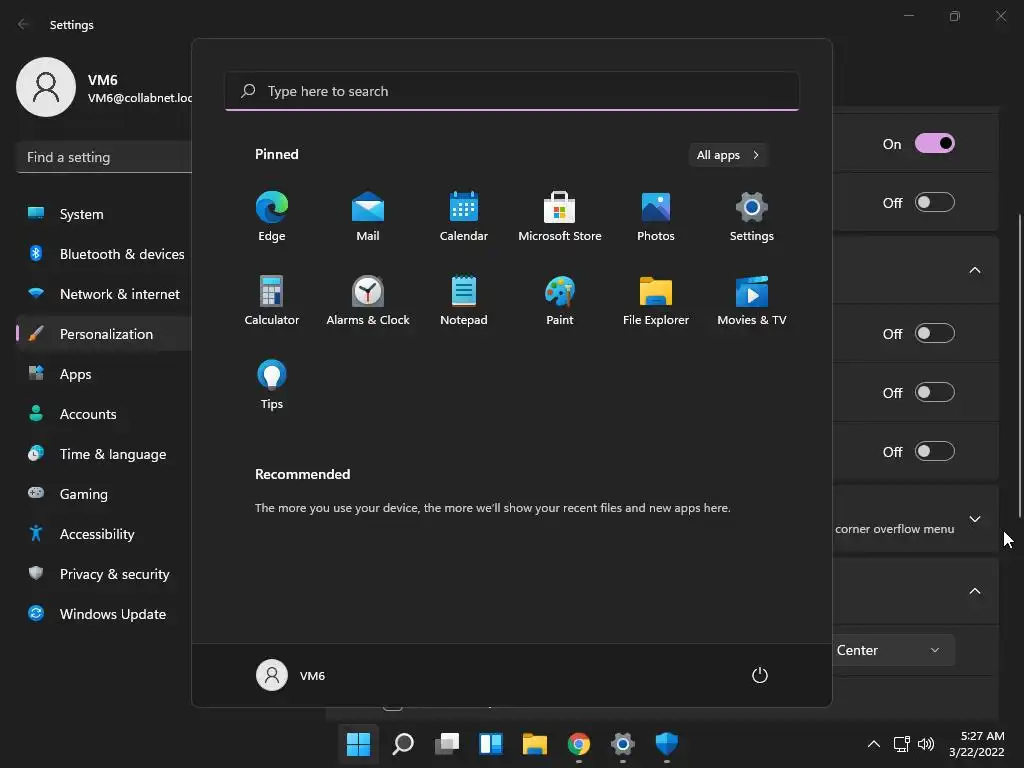This screenshot has height=768, width=1024.
Task: Show All apps list
Action: pyautogui.click(x=728, y=155)
